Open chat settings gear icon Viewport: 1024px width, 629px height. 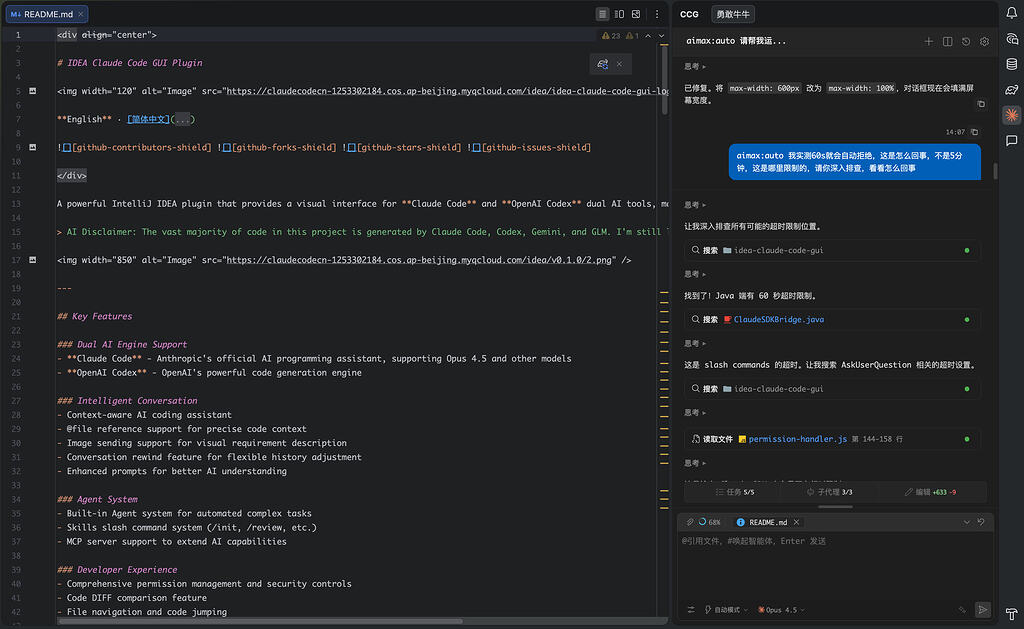[984, 41]
